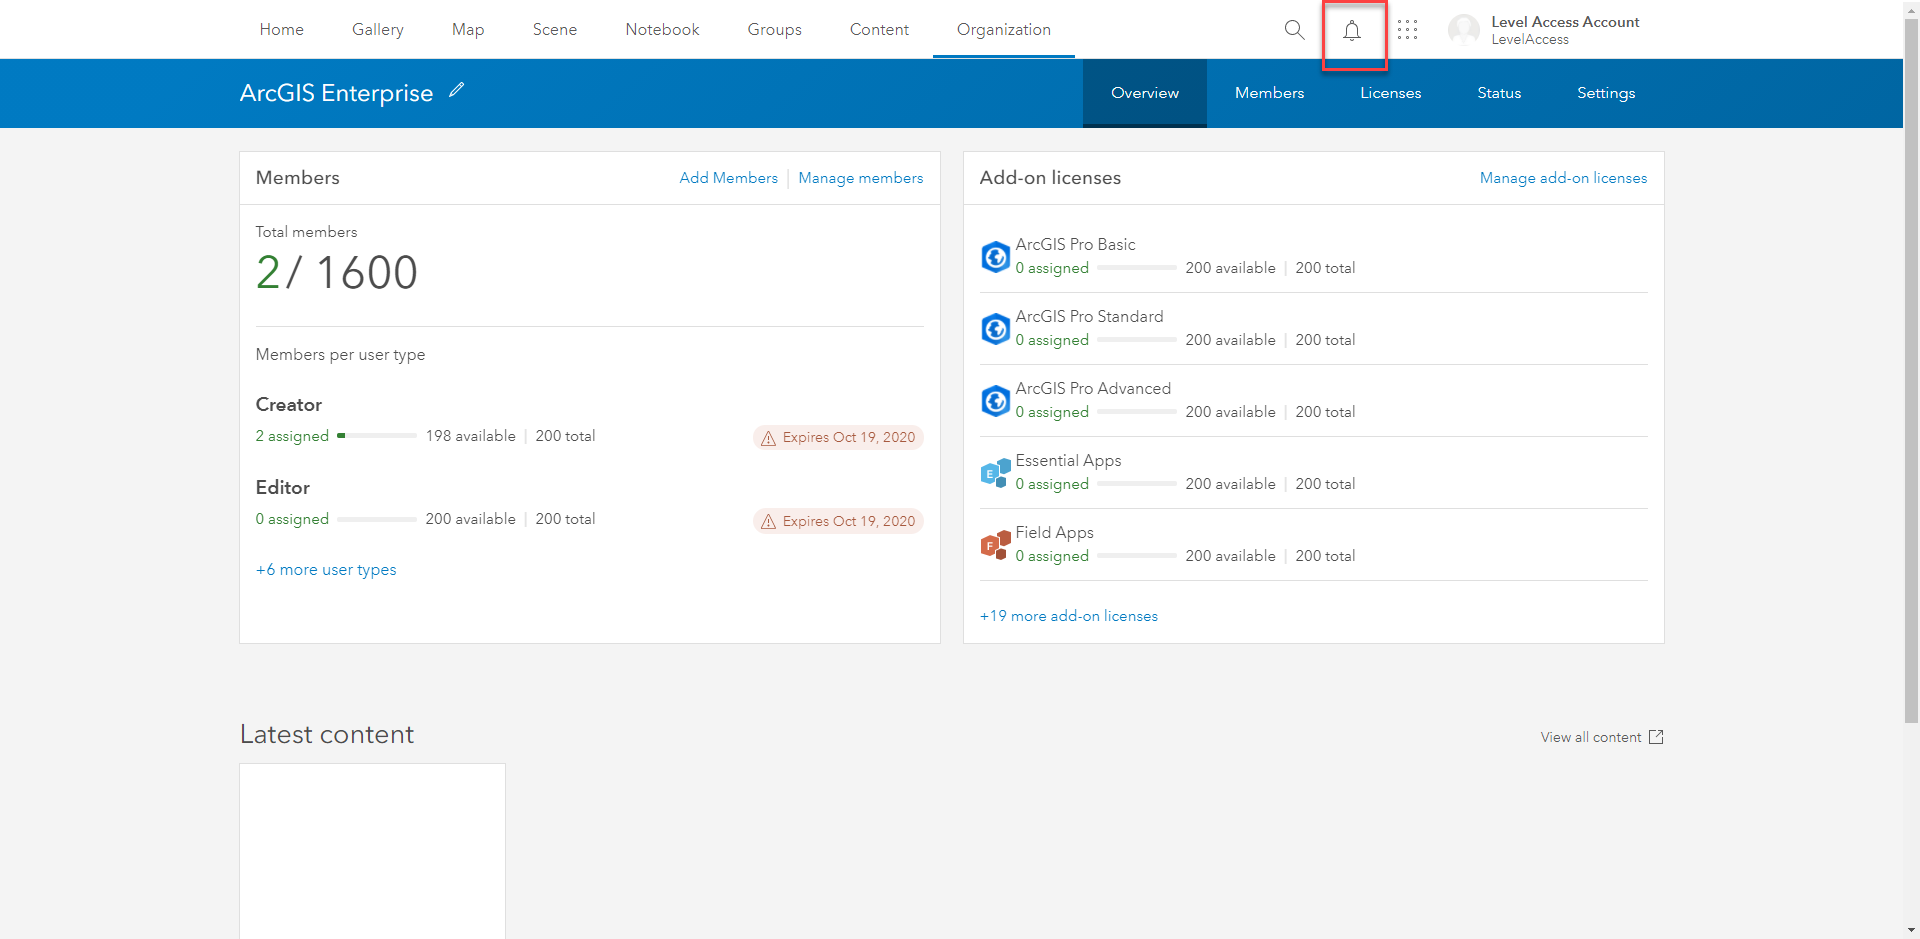The height and width of the screenshot is (939, 1920).
Task: Click the Essential Apps icon
Action: click(995, 473)
